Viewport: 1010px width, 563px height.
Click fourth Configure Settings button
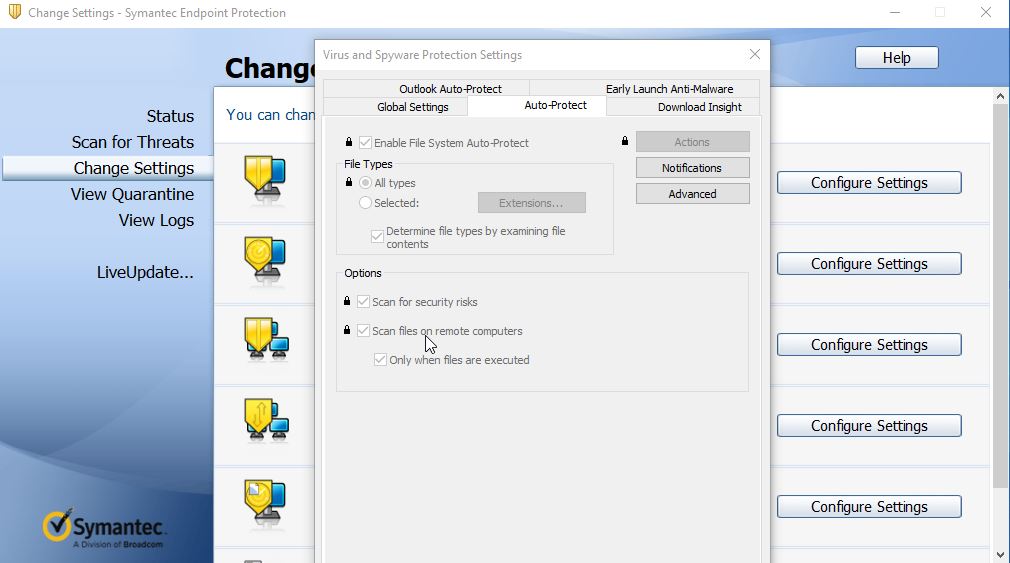869,426
